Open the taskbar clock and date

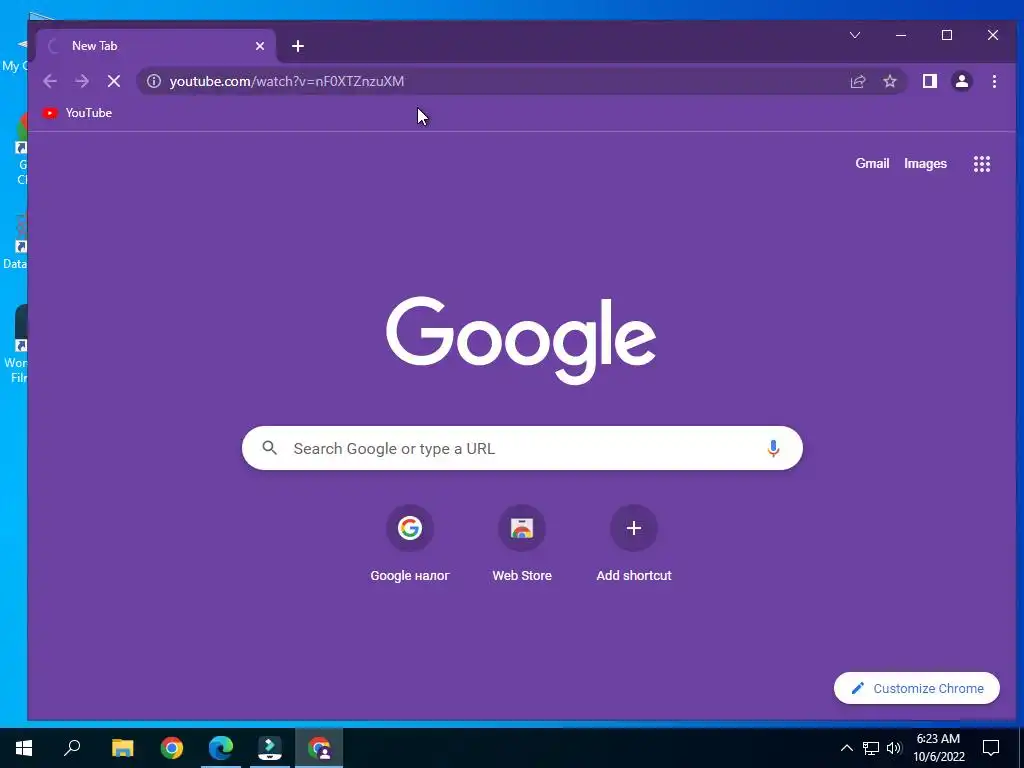pyautogui.click(x=938, y=748)
